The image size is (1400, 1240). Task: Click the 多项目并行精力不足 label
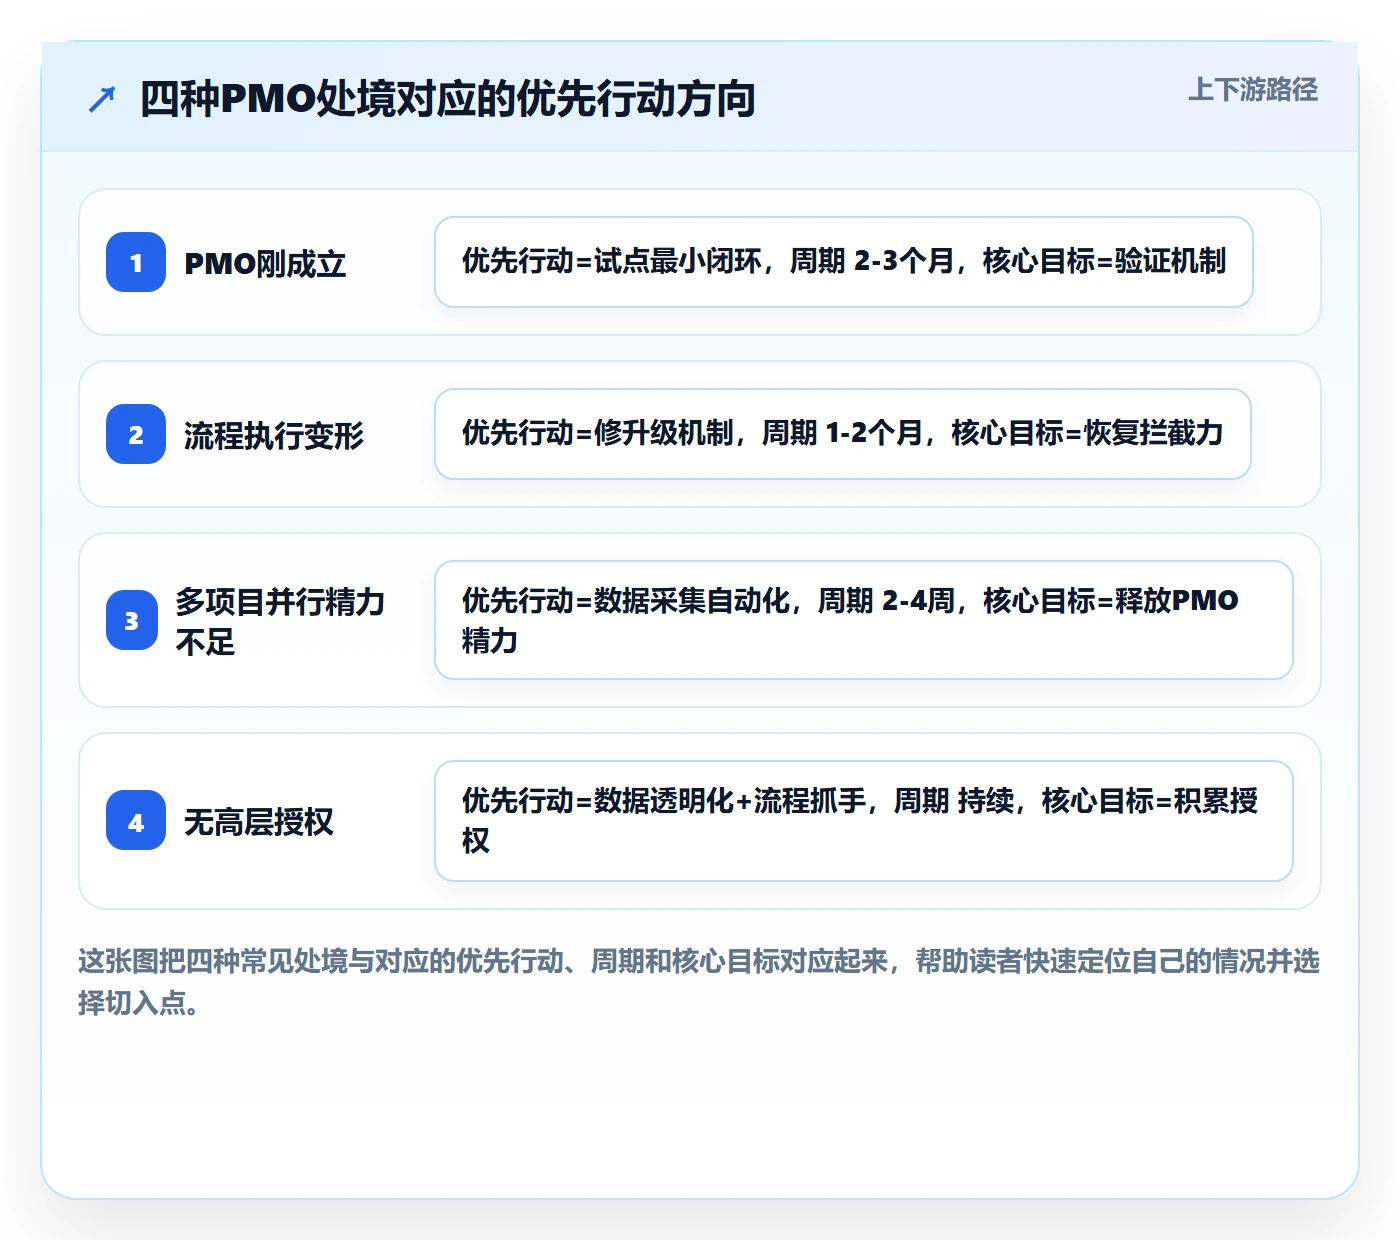pos(280,621)
